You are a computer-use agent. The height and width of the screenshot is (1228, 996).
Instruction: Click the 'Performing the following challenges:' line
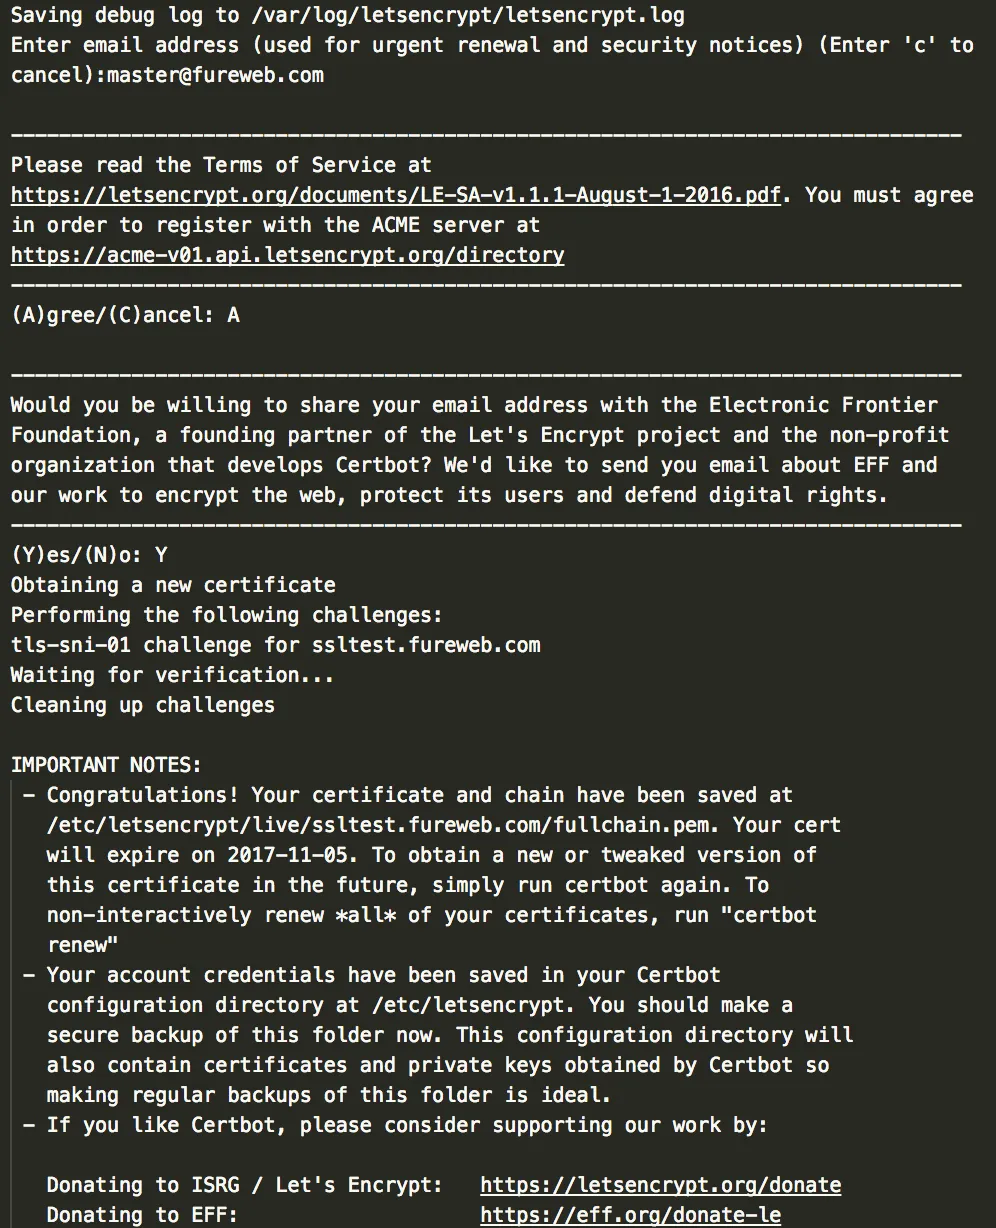coord(227,615)
